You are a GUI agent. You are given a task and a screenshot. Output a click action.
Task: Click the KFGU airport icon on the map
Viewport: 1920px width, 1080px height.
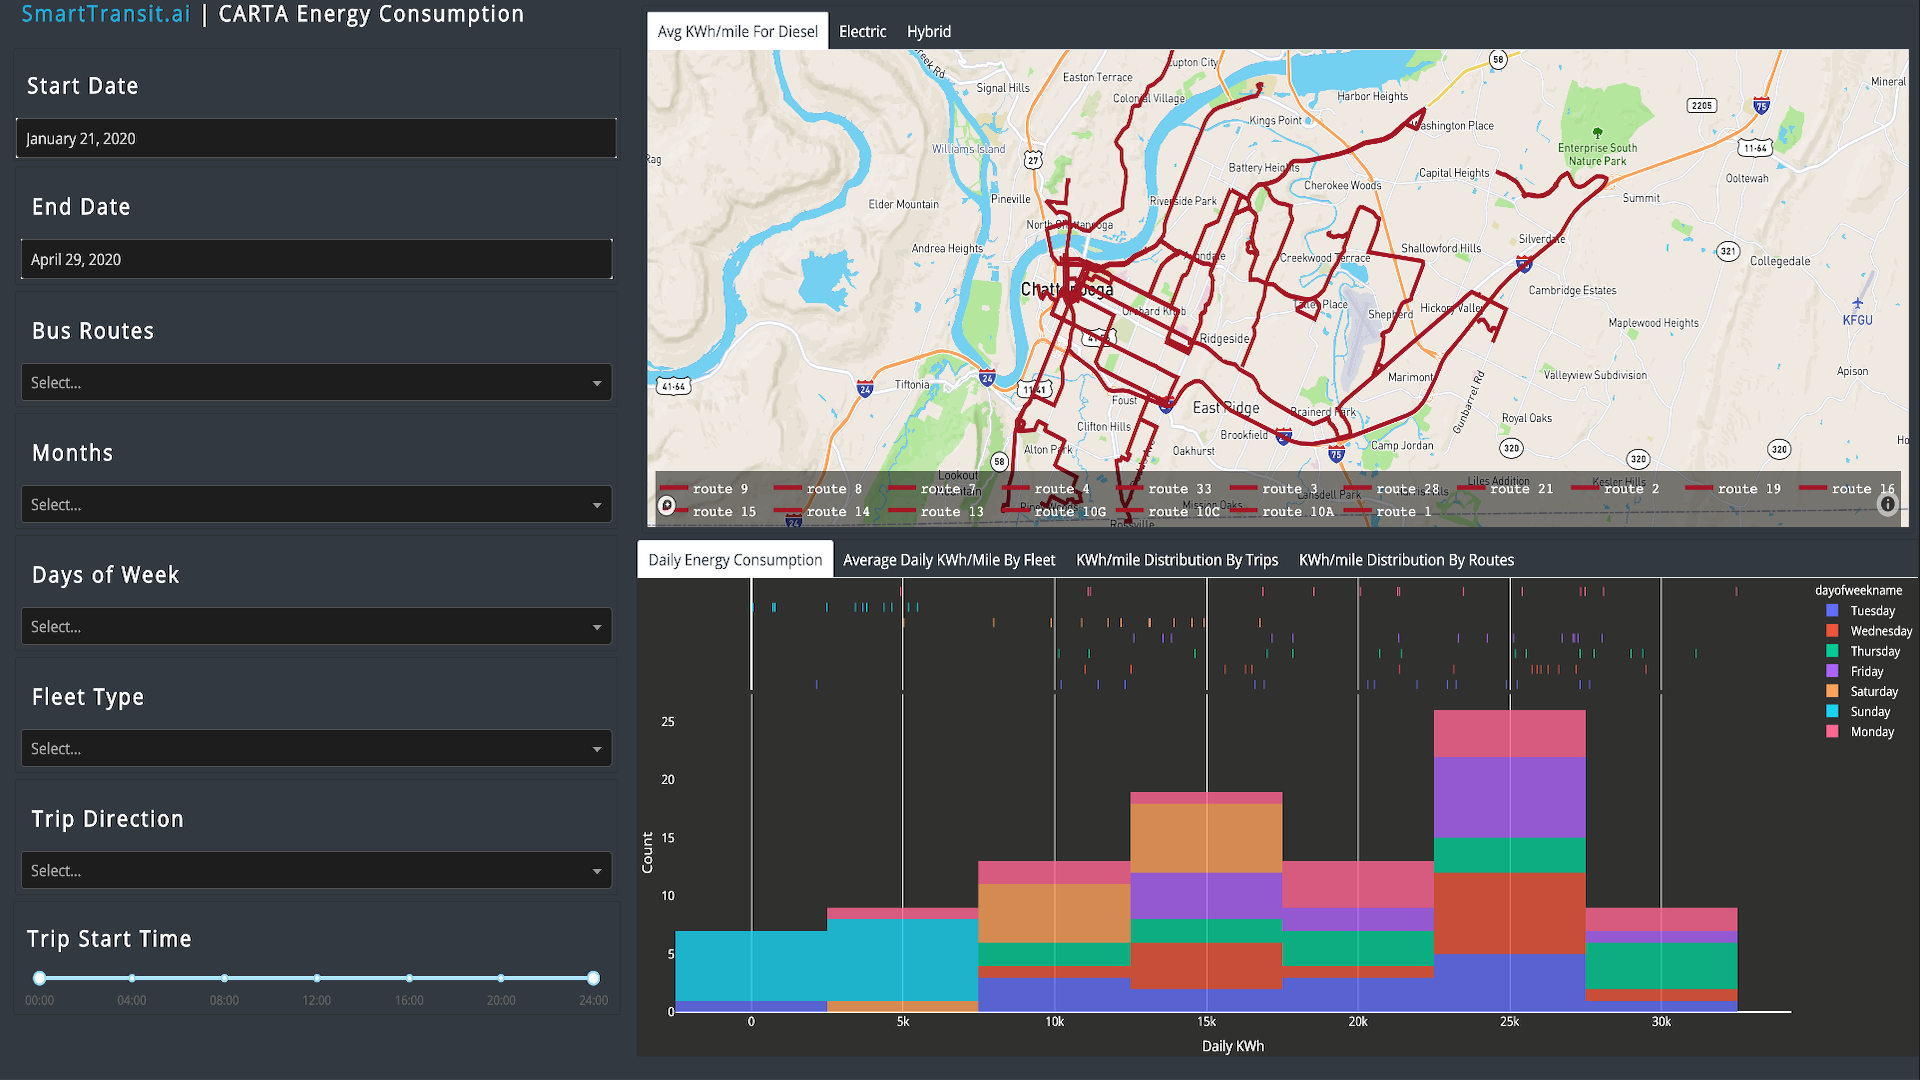(x=1857, y=304)
